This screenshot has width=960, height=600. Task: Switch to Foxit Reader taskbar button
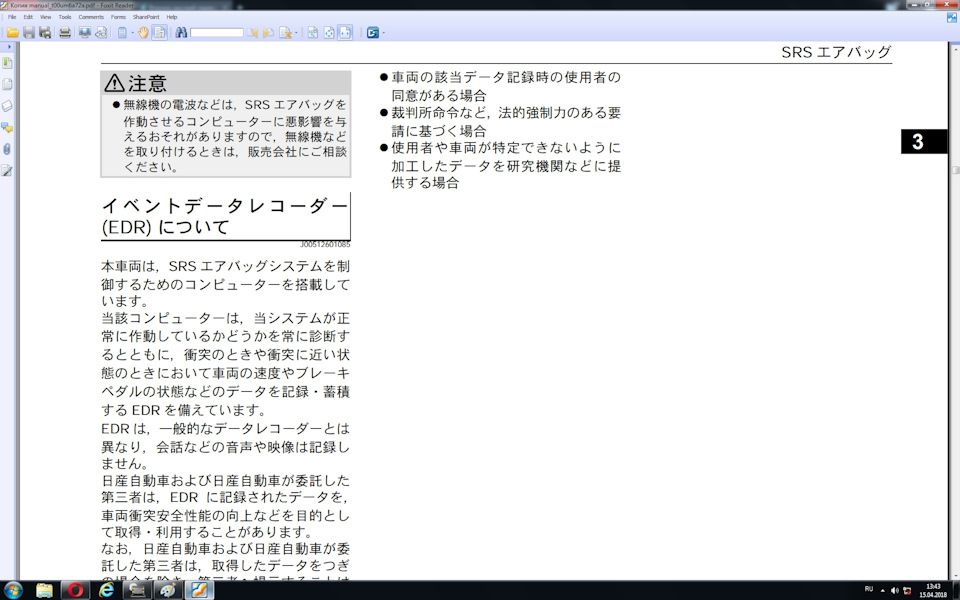[200, 590]
